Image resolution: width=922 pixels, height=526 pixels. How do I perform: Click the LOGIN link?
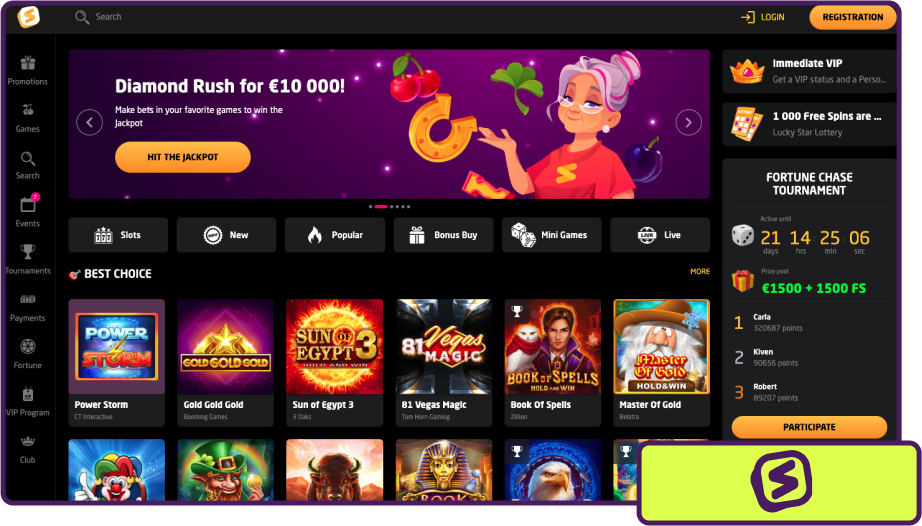763,17
